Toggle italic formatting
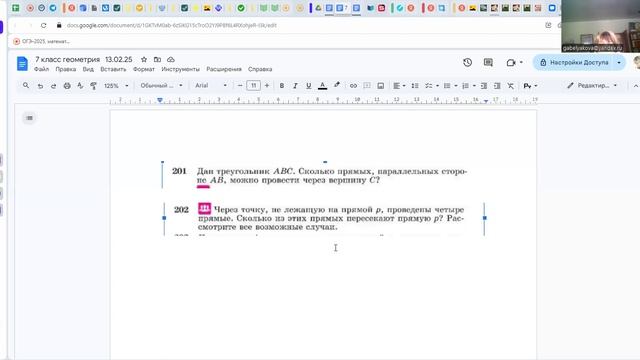640x360 pixels. [295, 86]
